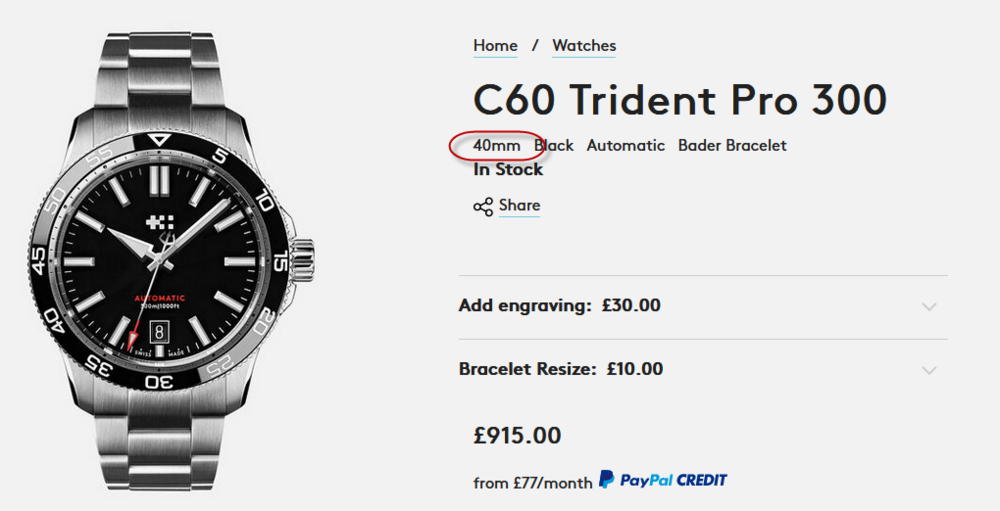Viewport: 1000px width, 511px height.
Task: Select the 40mm size option
Action: point(497,146)
